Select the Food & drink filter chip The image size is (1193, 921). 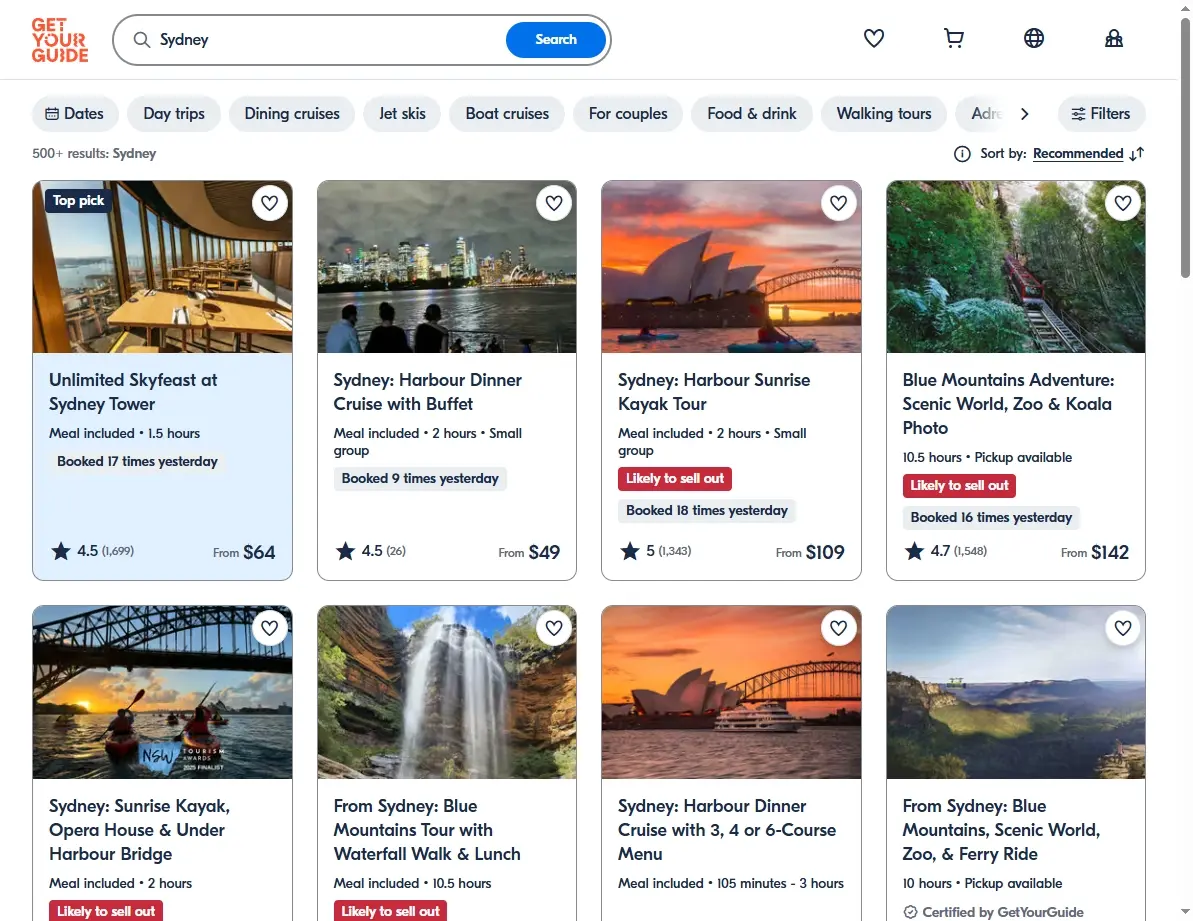coord(752,113)
